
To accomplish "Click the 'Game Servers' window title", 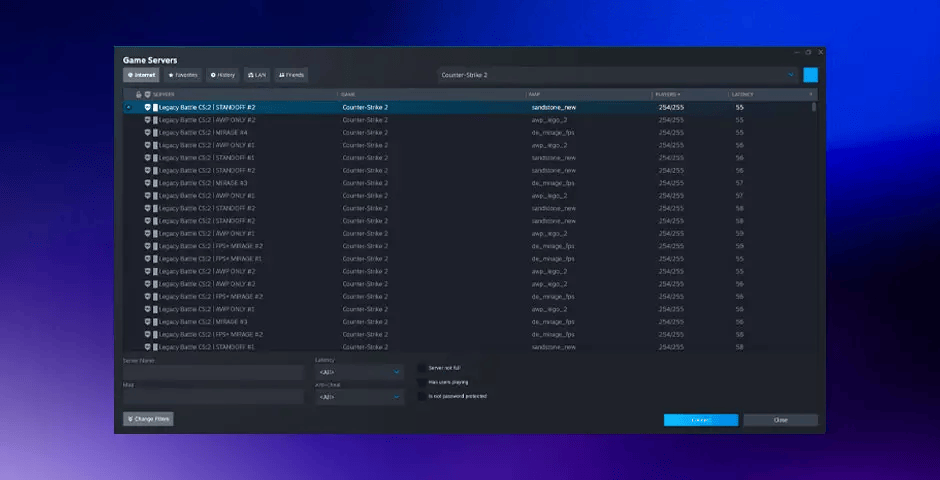I will pyautogui.click(x=150, y=61).
